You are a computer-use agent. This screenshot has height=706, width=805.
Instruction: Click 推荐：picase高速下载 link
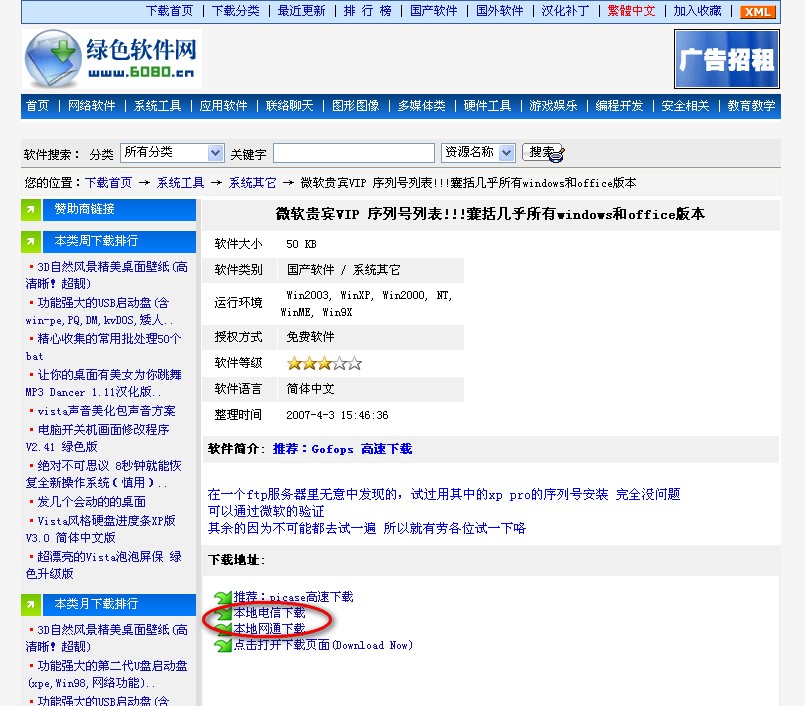coord(293,597)
